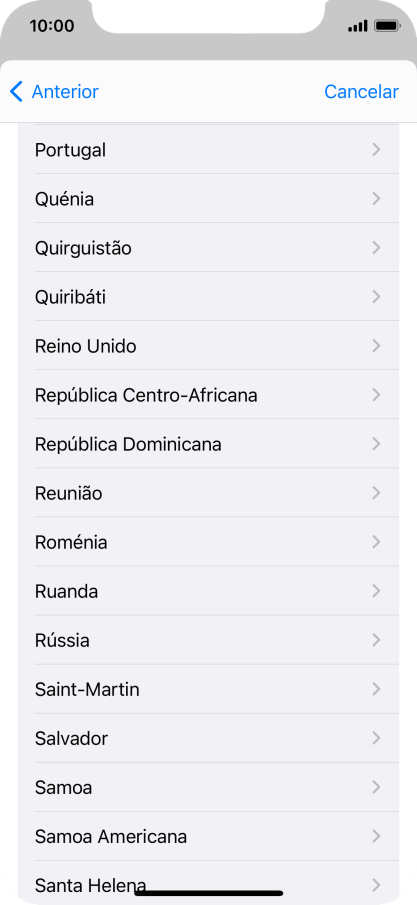
Task: Pick Ruanda from the list
Action: [x=208, y=592]
